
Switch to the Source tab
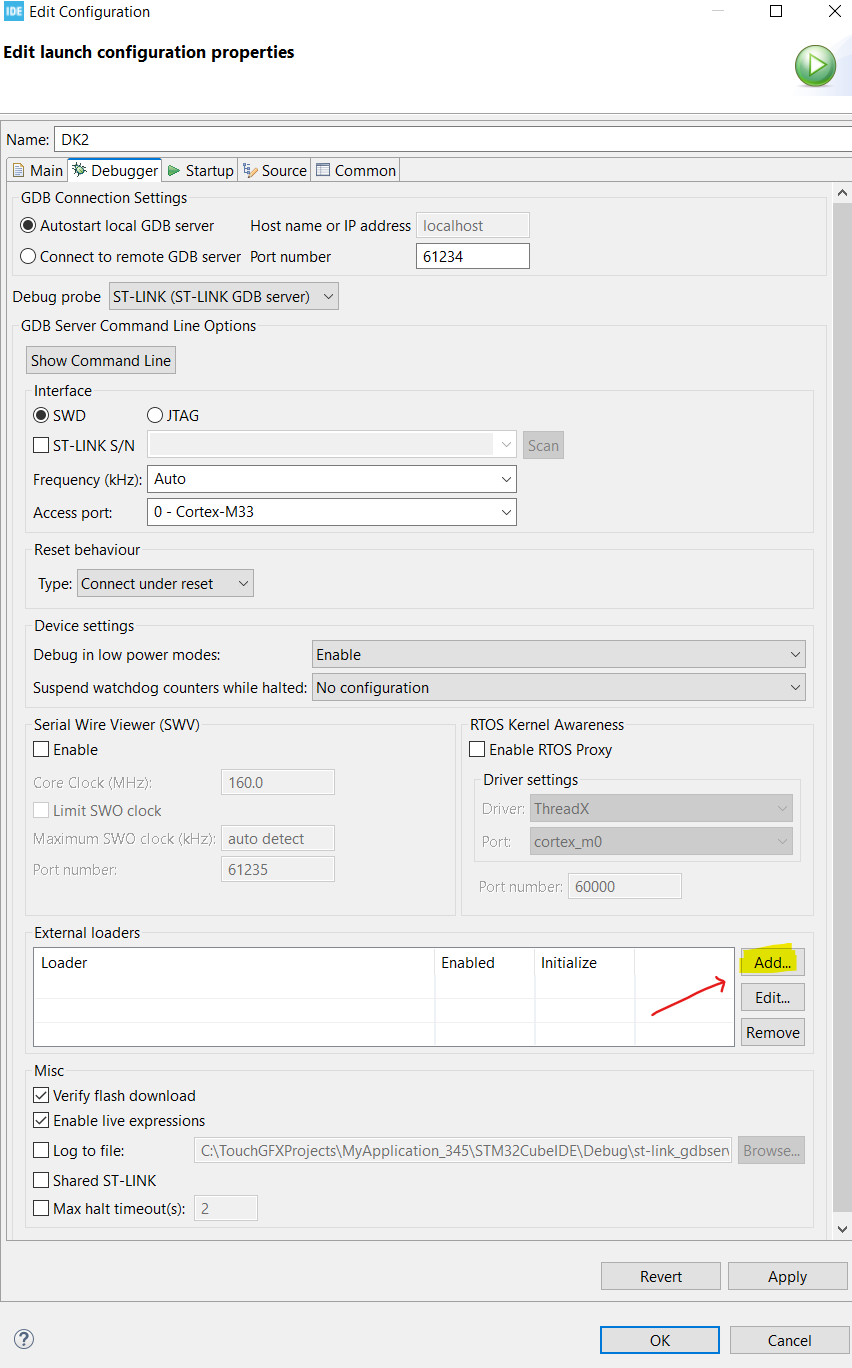281,170
